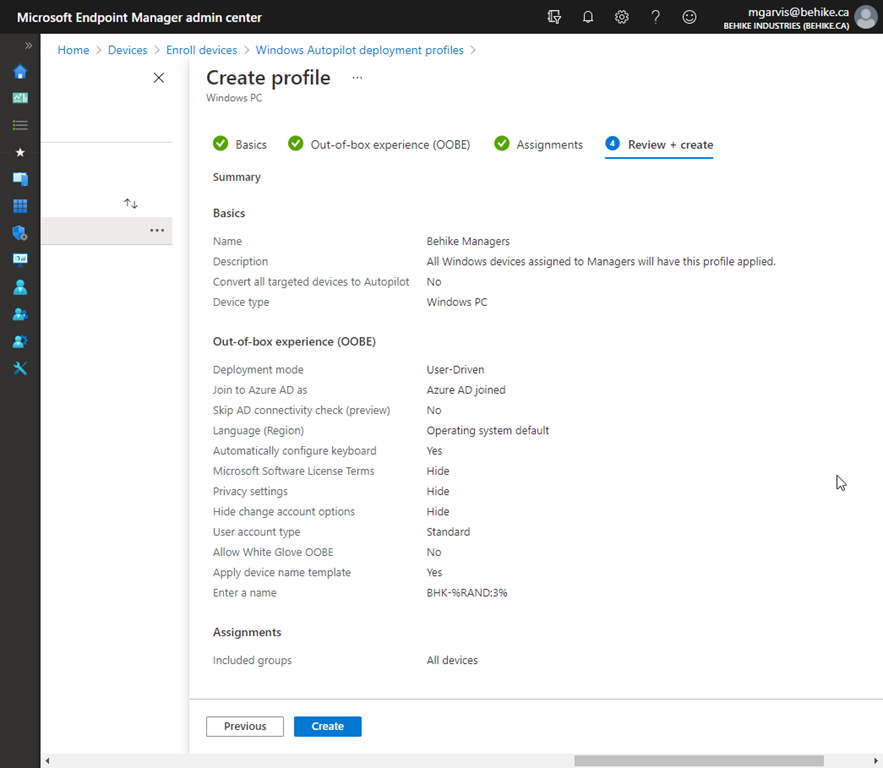
Task: Open the ellipsis menu next to Create profile
Action: click(356, 79)
